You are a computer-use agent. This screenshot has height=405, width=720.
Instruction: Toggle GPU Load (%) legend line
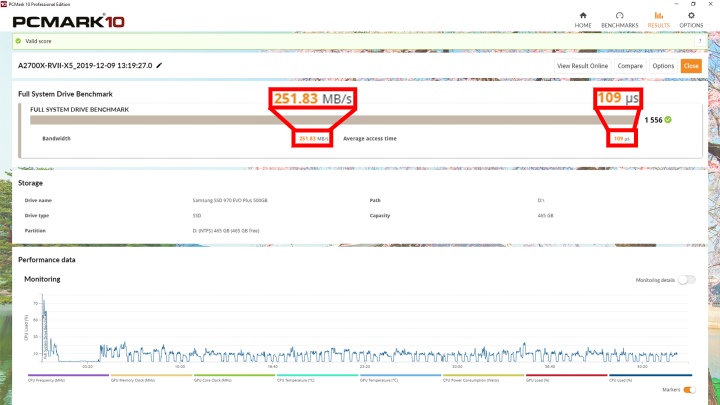(567, 377)
